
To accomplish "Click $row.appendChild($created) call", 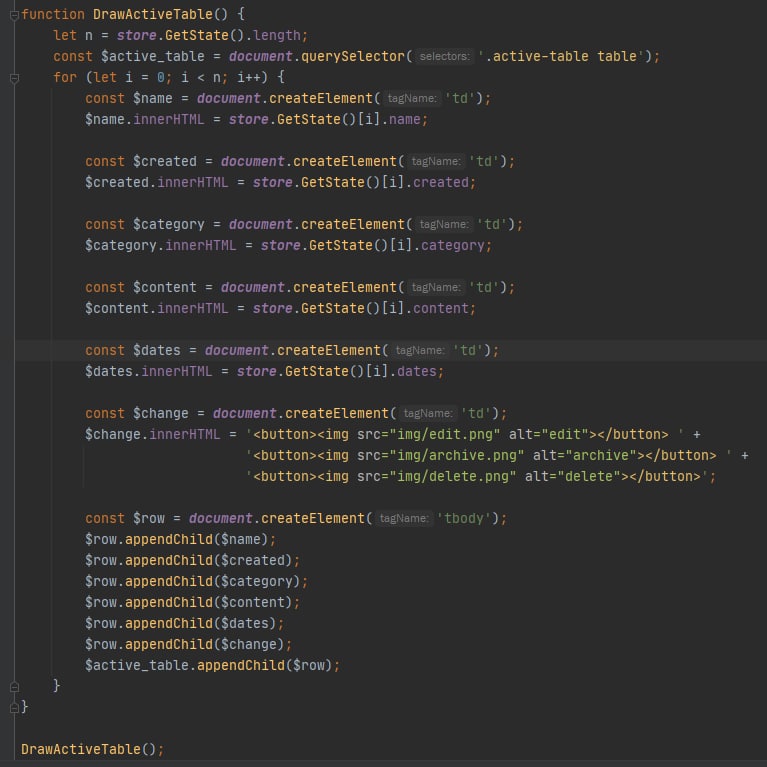I will 189,561.
